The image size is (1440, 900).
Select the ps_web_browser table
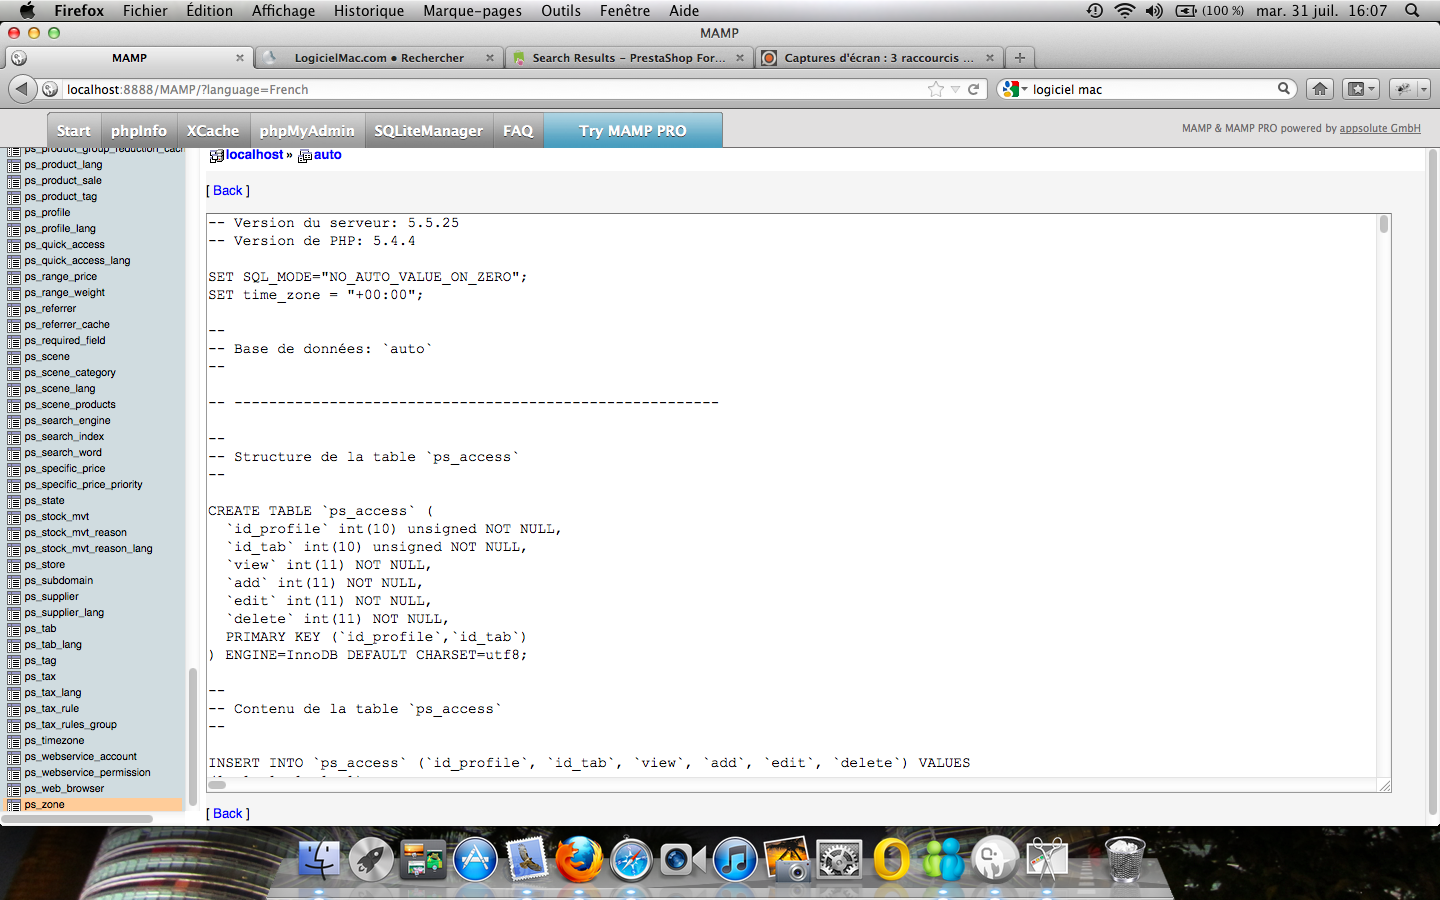tap(64, 788)
